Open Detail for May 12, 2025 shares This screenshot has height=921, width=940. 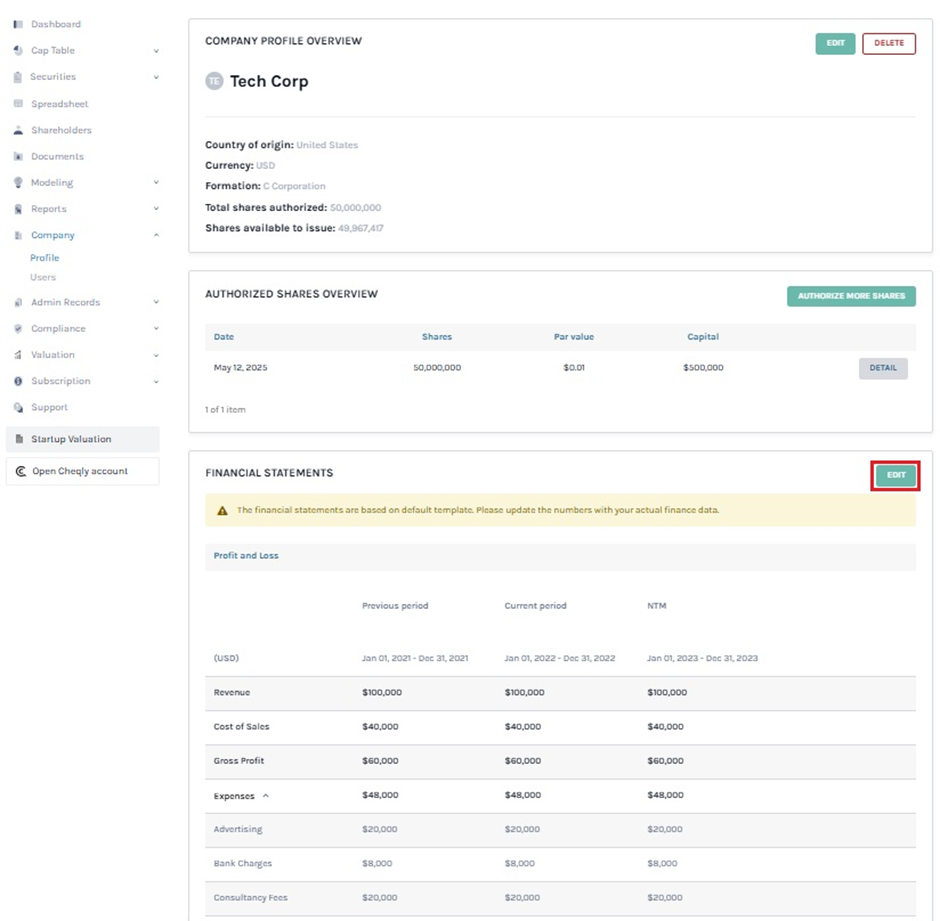tap(882, 368)
